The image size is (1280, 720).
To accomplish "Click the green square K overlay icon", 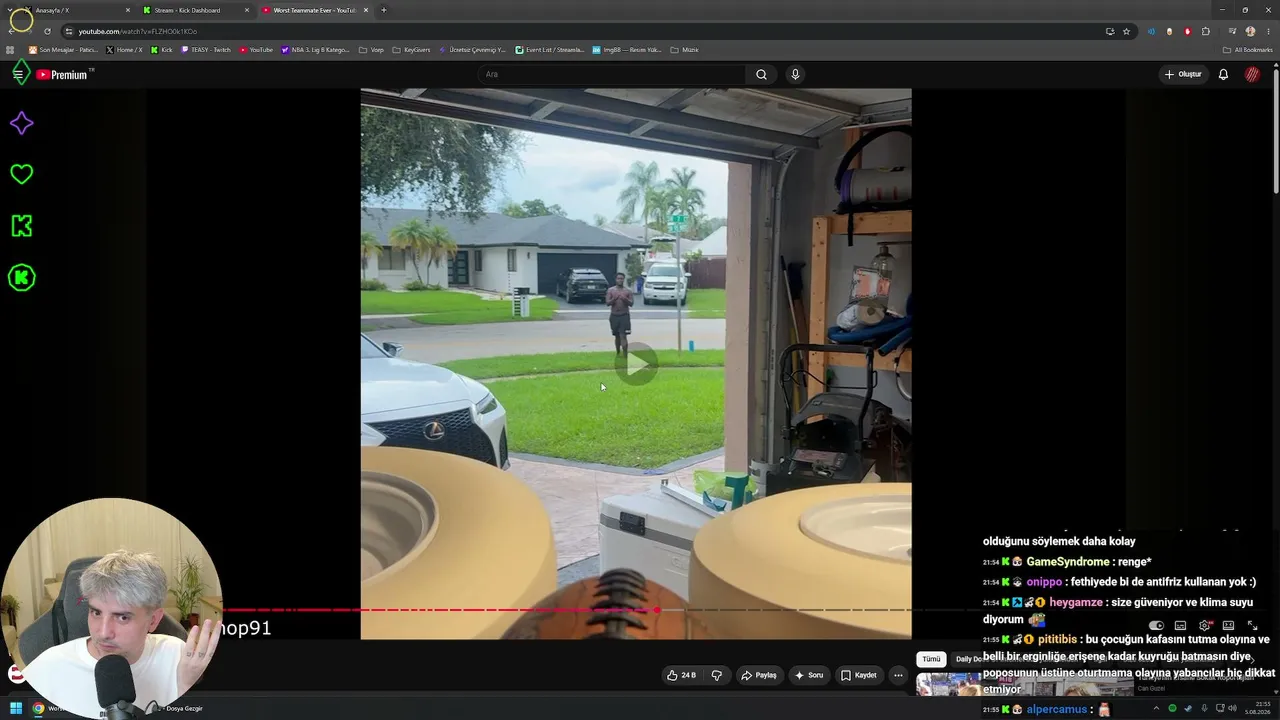I will pos(21,226).
